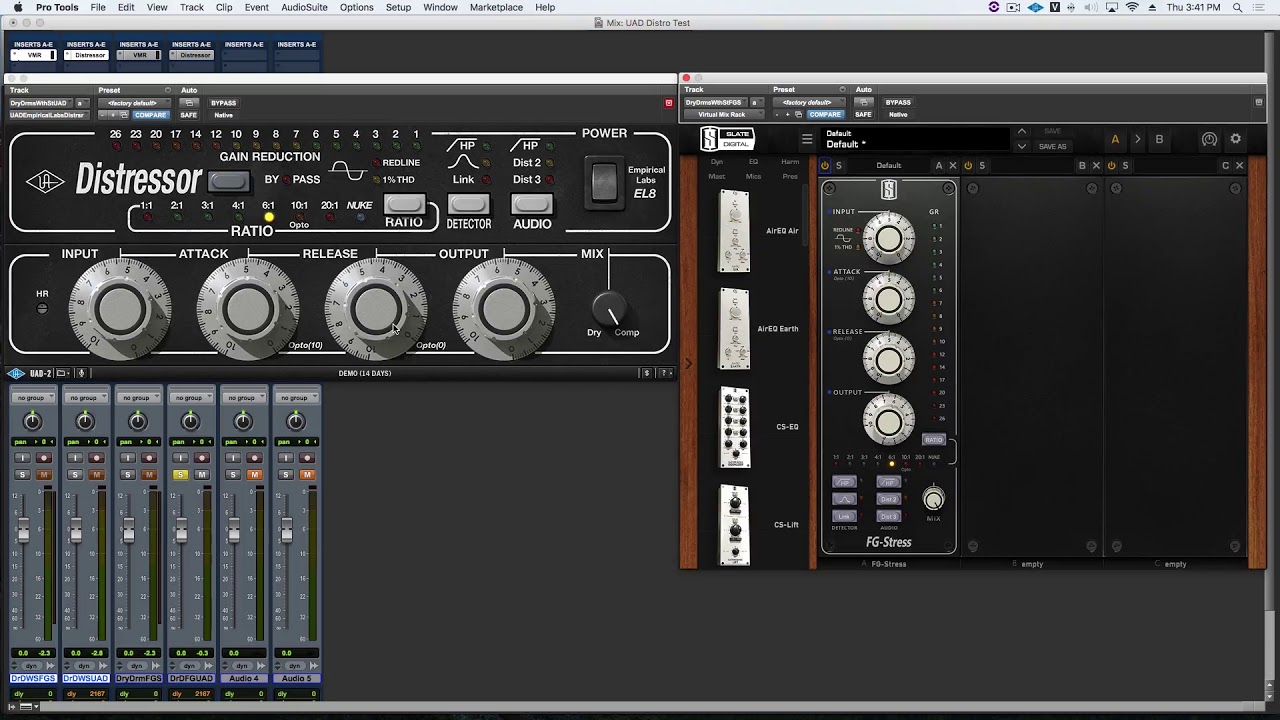The image size is (1280, 720).
Task: Solo Slate rack slot A
Action: [839, 166]
